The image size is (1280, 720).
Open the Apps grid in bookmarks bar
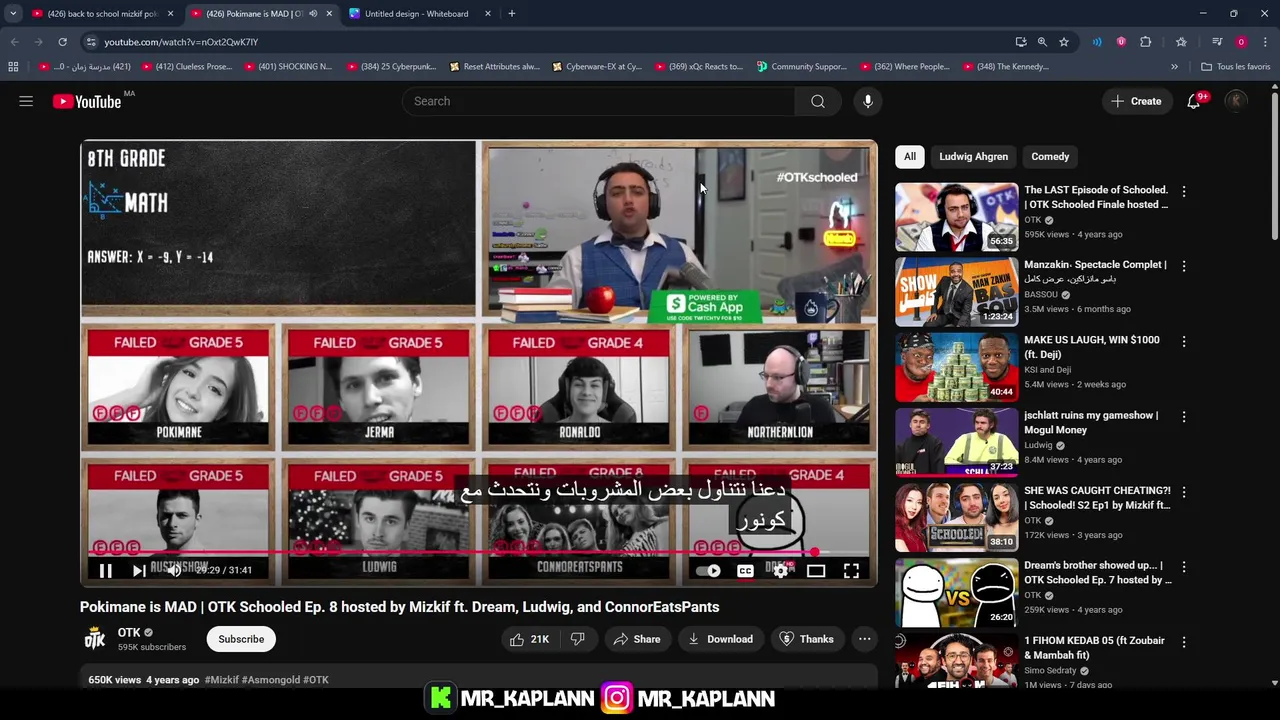click(13, 67)
